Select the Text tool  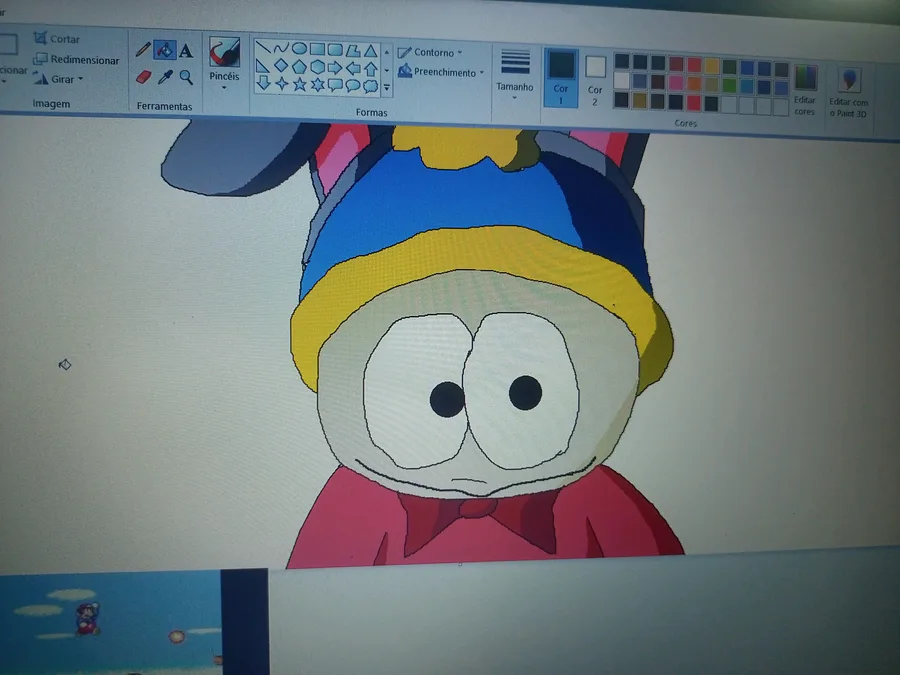click(186, 51)
